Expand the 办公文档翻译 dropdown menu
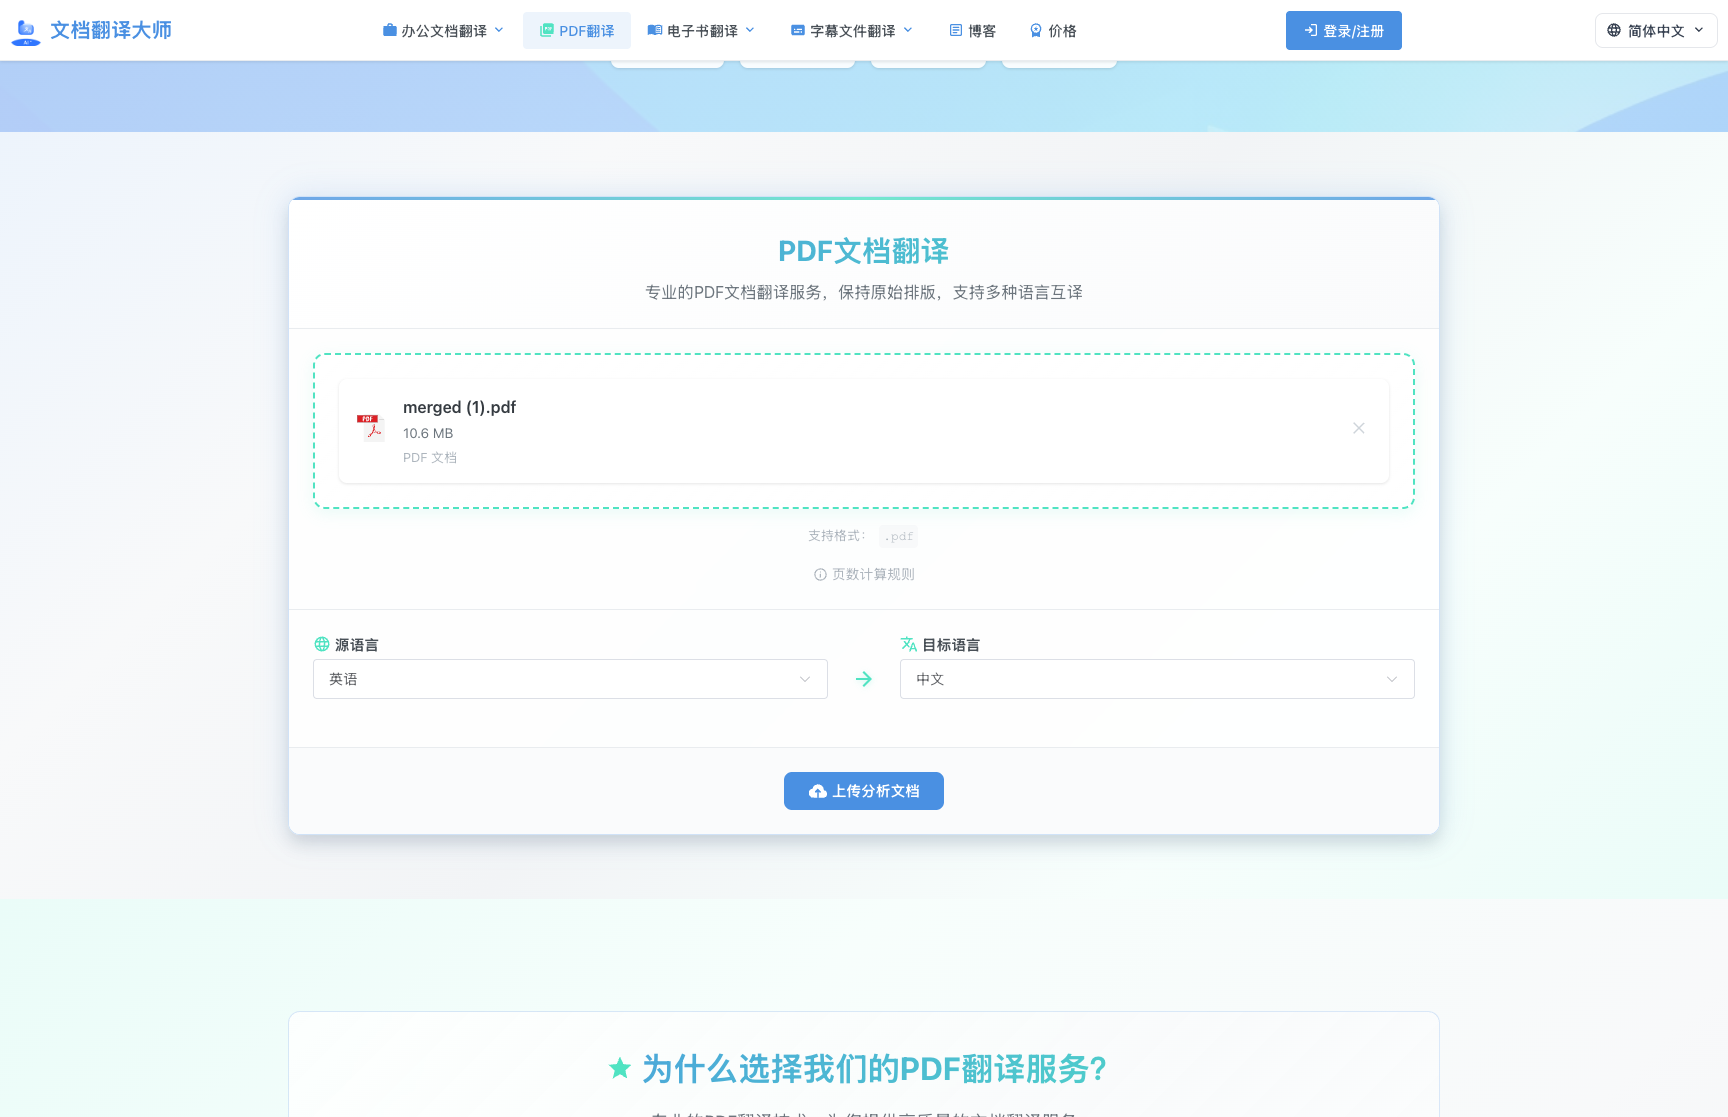 point(443,30)
